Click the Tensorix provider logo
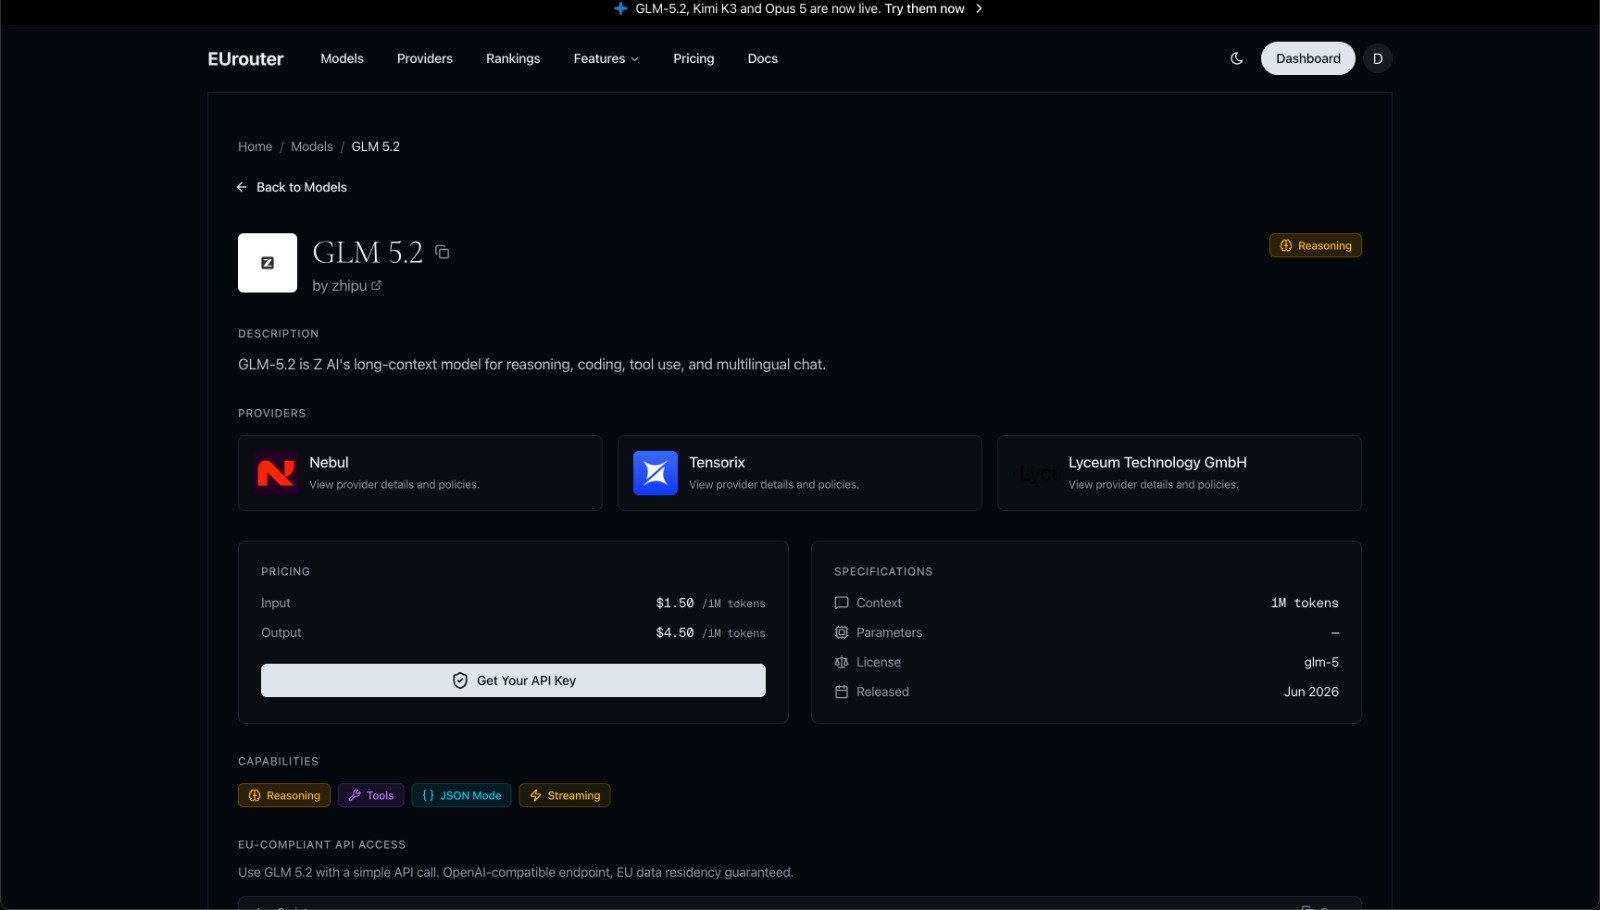 click(x=655, y=473)
